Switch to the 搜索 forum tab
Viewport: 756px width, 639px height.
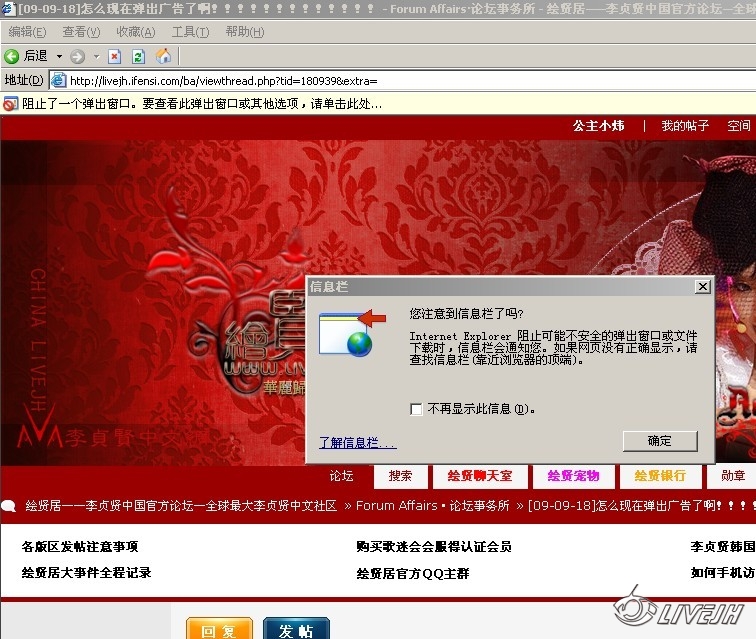click(401, 476)
